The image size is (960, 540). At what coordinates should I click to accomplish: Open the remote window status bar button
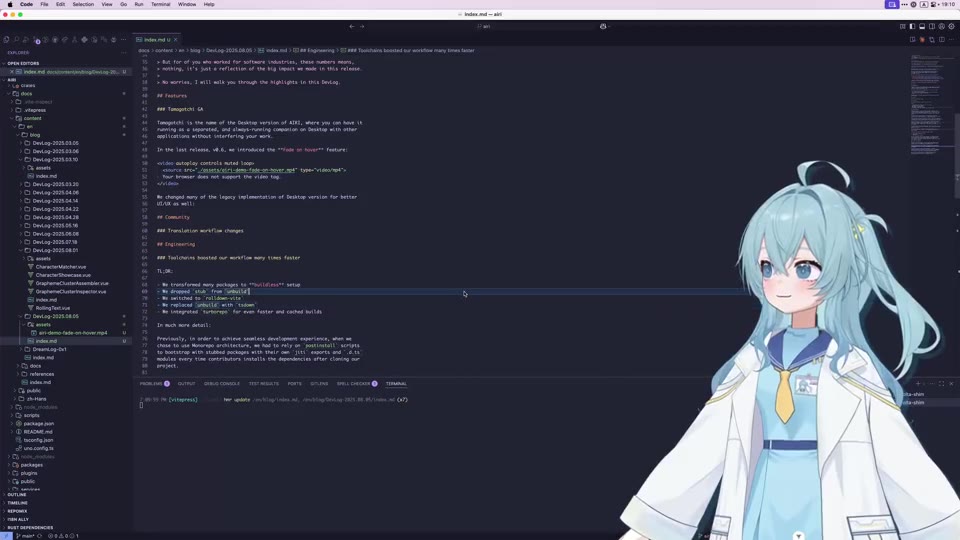tap(6, 536)
